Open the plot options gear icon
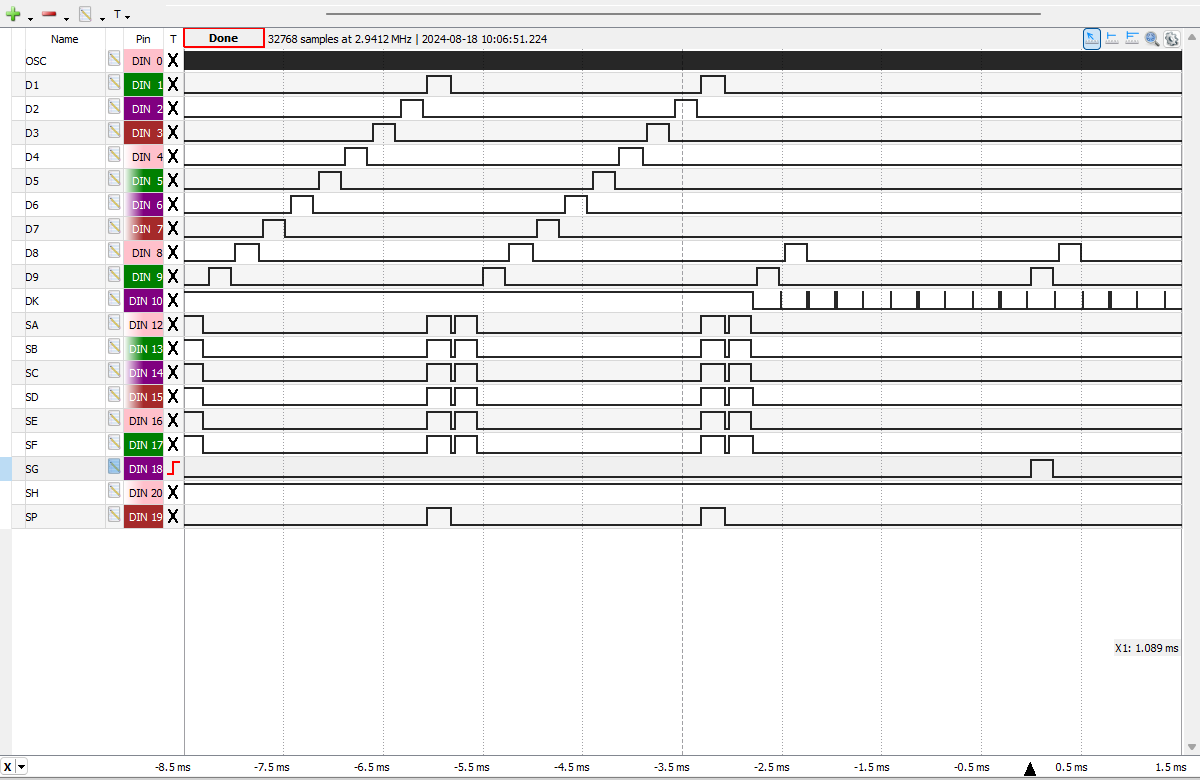The width and height of the screenshot is (1200, 780). (x=1171, y=38)
